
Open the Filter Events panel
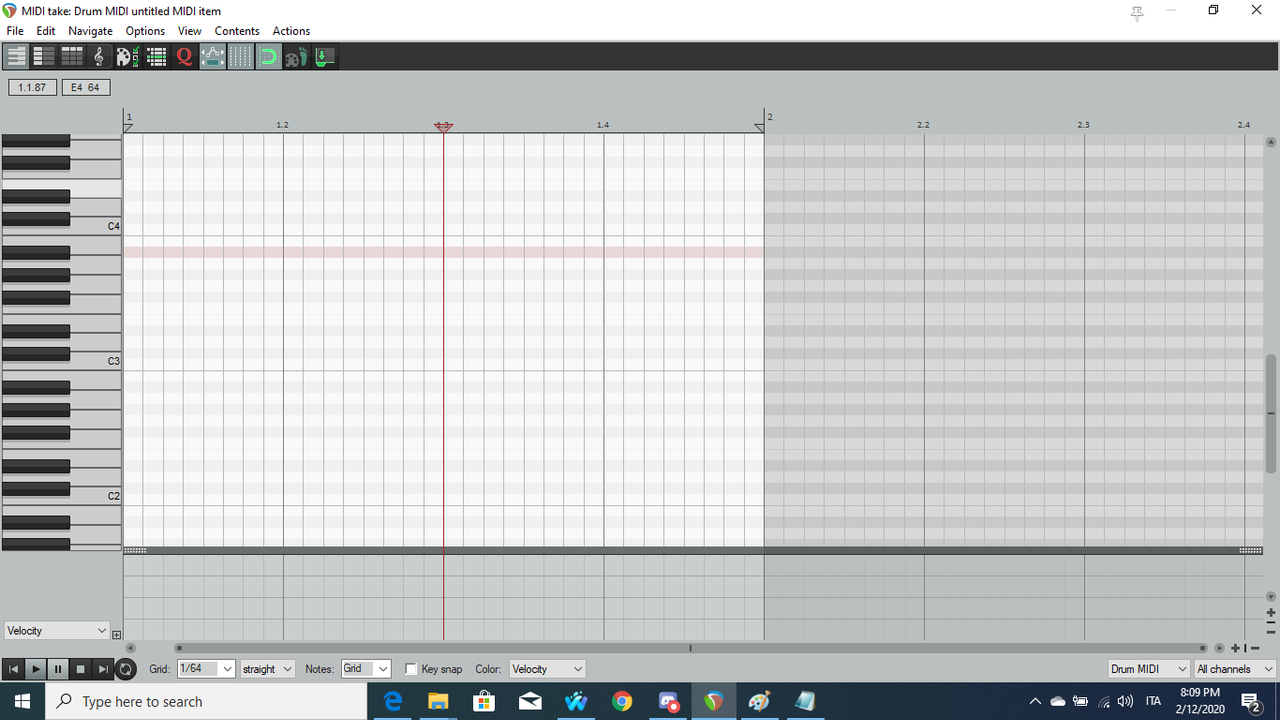[125, 56]
